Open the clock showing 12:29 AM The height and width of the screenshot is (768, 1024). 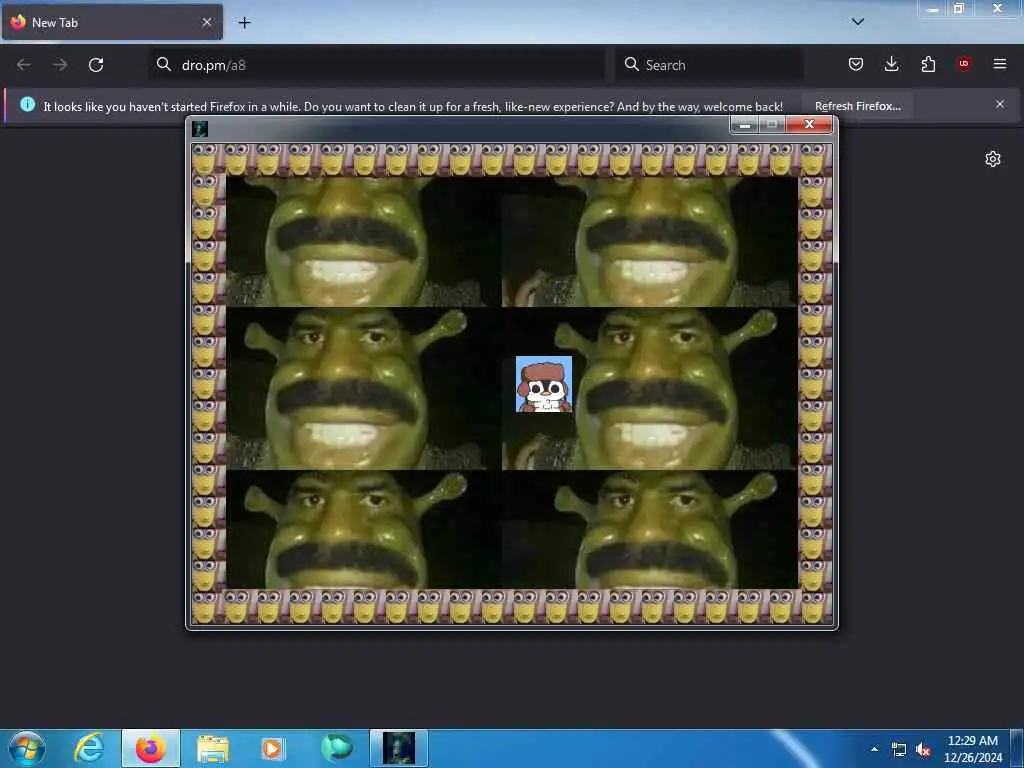click(x=973, y=749)
